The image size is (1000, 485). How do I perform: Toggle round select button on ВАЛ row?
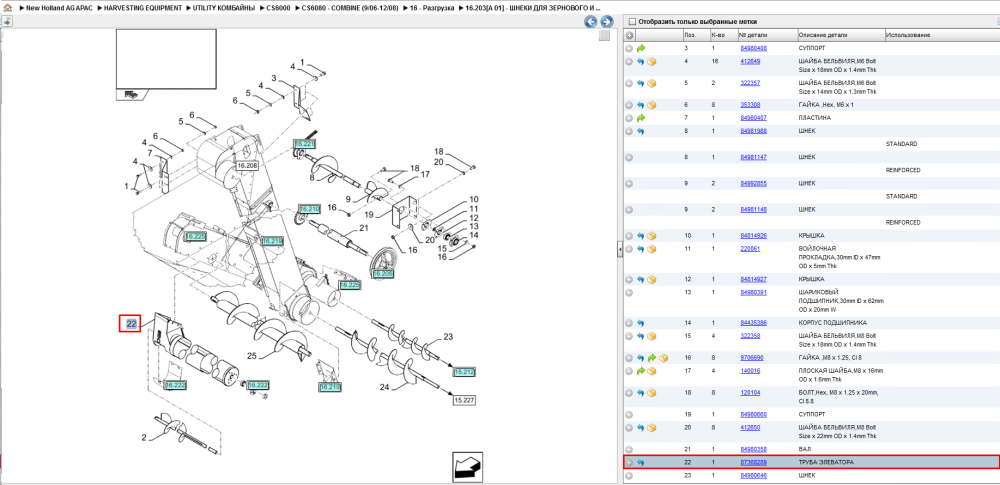tap(629, 449)
